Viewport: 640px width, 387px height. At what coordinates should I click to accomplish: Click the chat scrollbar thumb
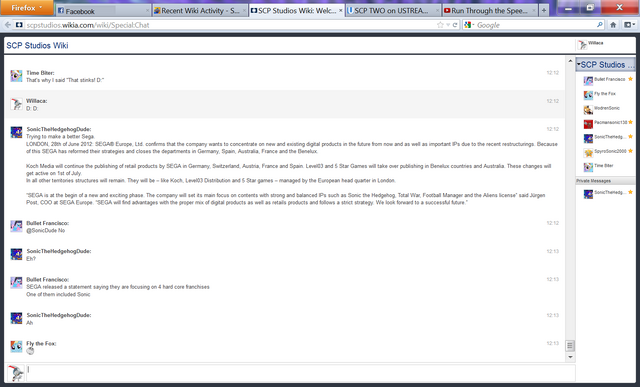(x=570, y=346)
